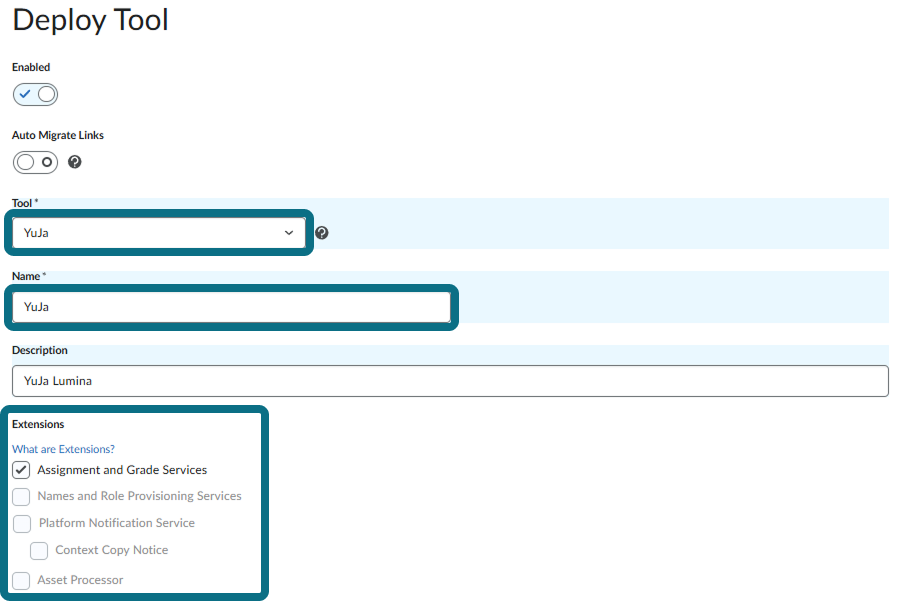
Task: Focus the Name field containing YuJa
Action: coord(231,307)
